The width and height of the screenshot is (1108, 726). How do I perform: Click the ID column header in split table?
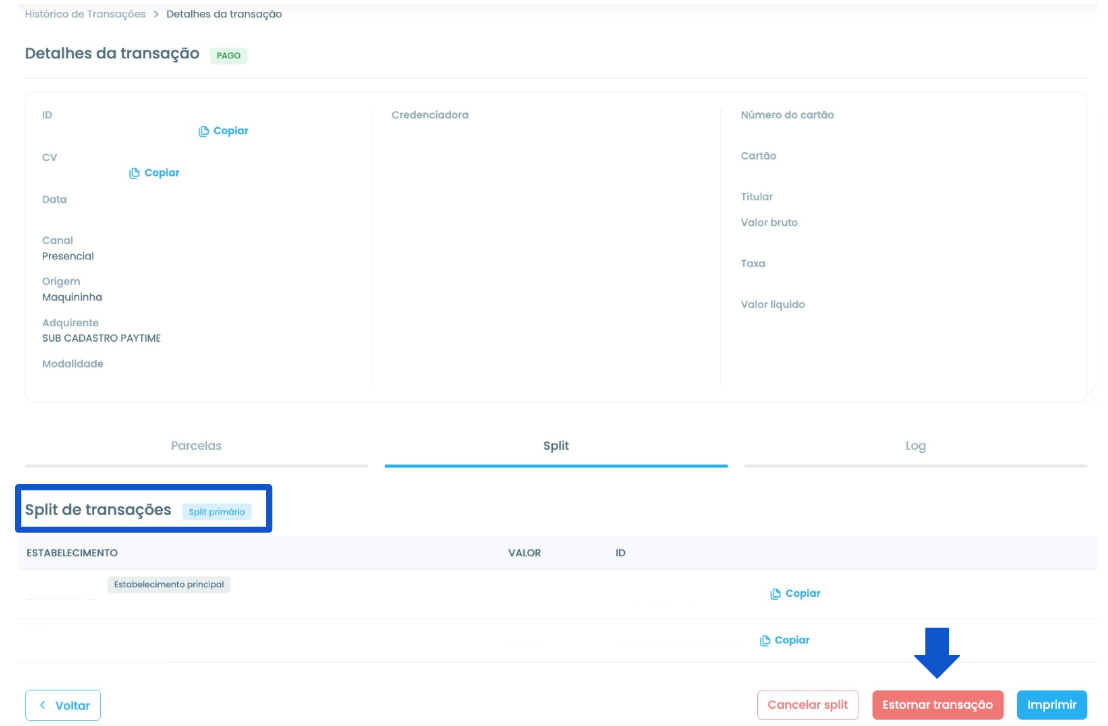pyautogui.click(x=620, y=553)
